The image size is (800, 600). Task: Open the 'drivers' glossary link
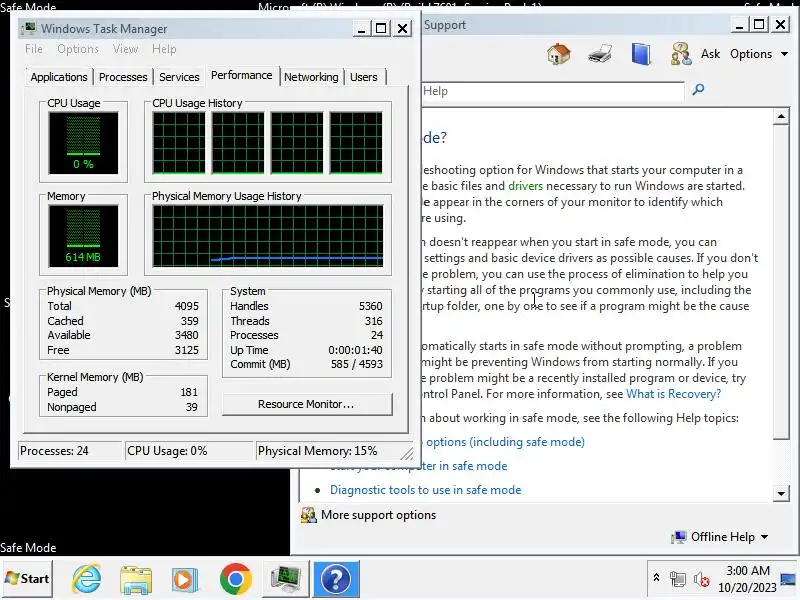point(526,186)
